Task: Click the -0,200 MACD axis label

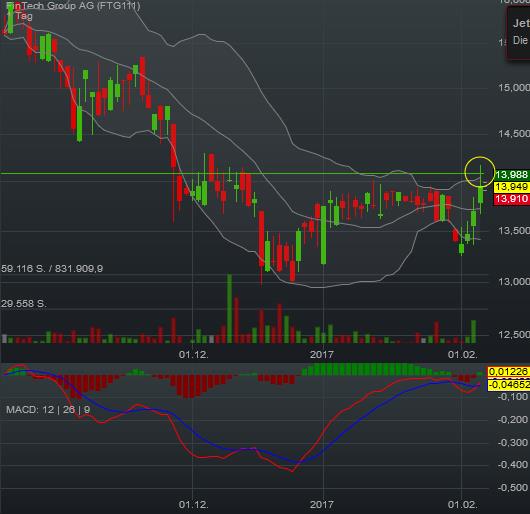Action: pos(513,420)
